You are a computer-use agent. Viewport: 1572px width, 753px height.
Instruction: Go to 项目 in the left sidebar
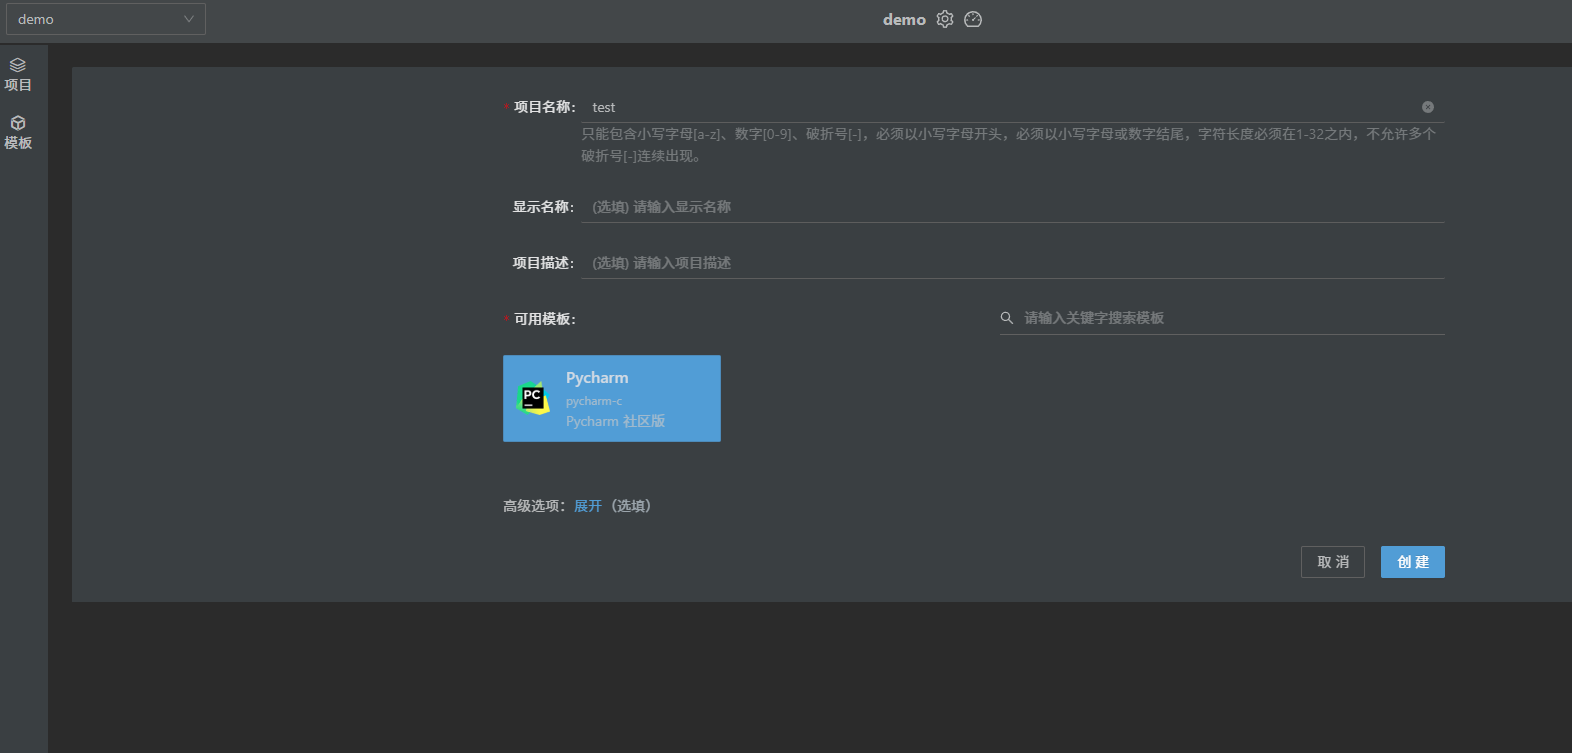[x=18, y=75]
